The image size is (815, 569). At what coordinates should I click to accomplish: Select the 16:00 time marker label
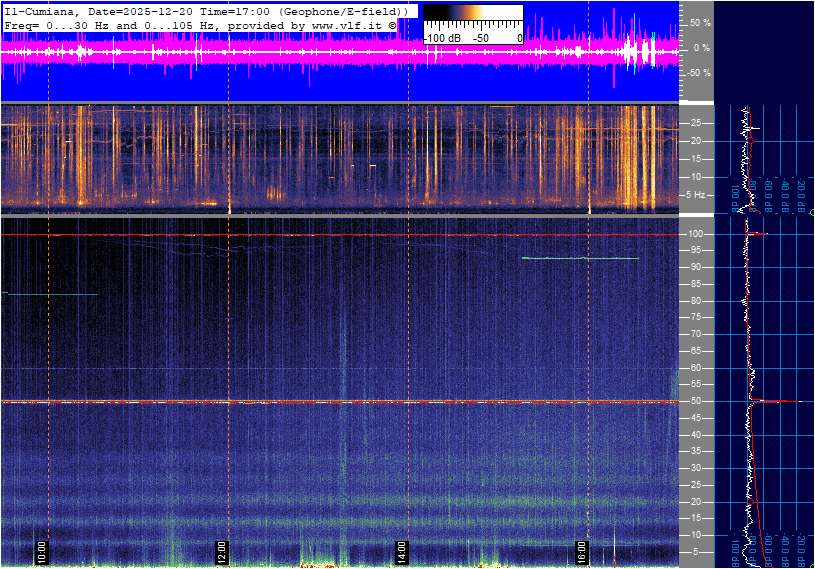[x=581, y=552]
